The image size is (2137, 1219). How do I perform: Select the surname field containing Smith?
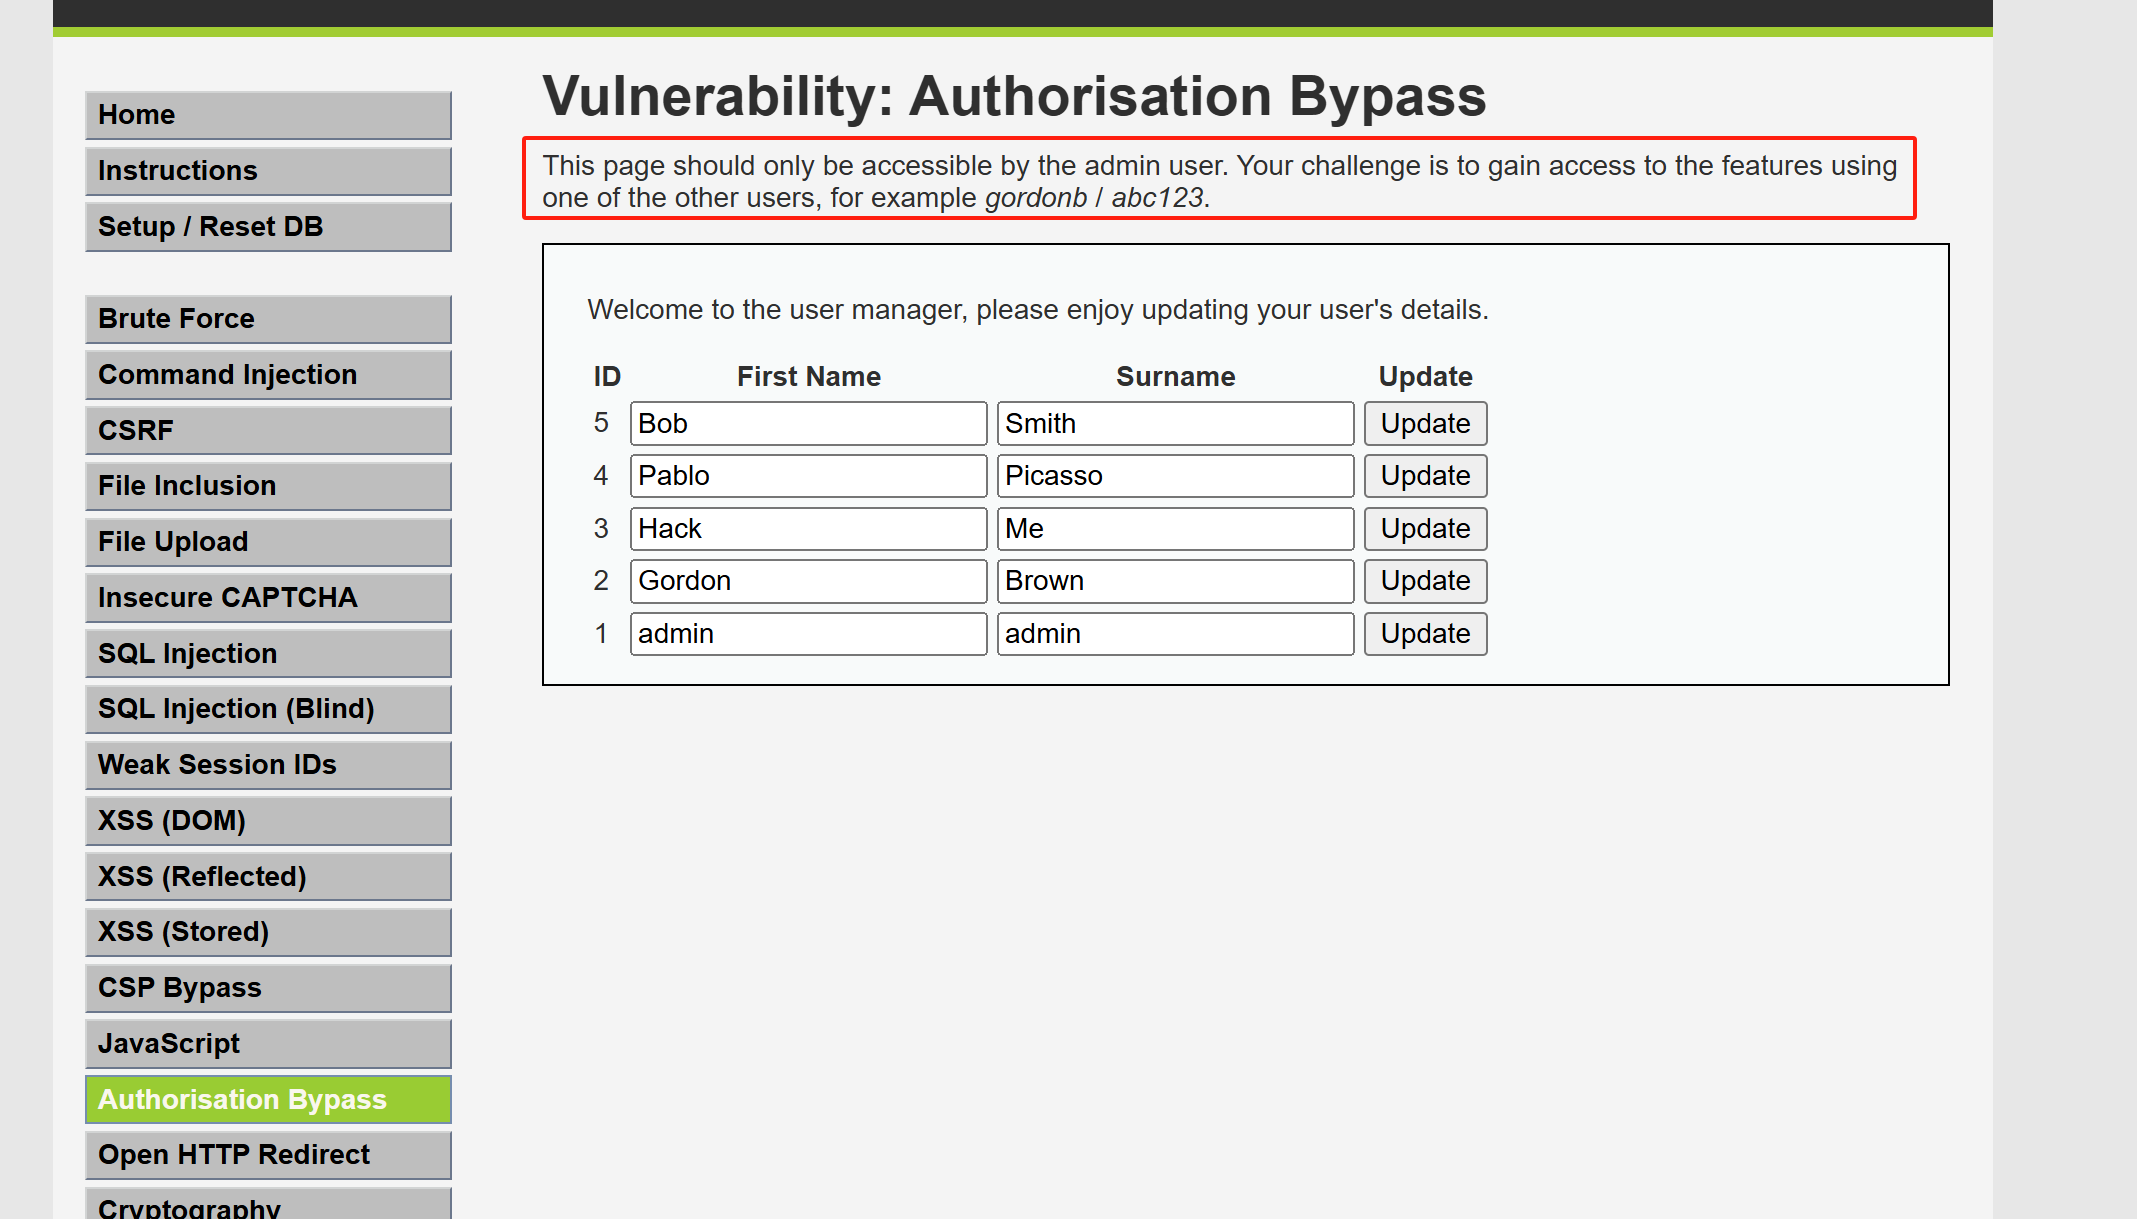tap(1175, 424)
